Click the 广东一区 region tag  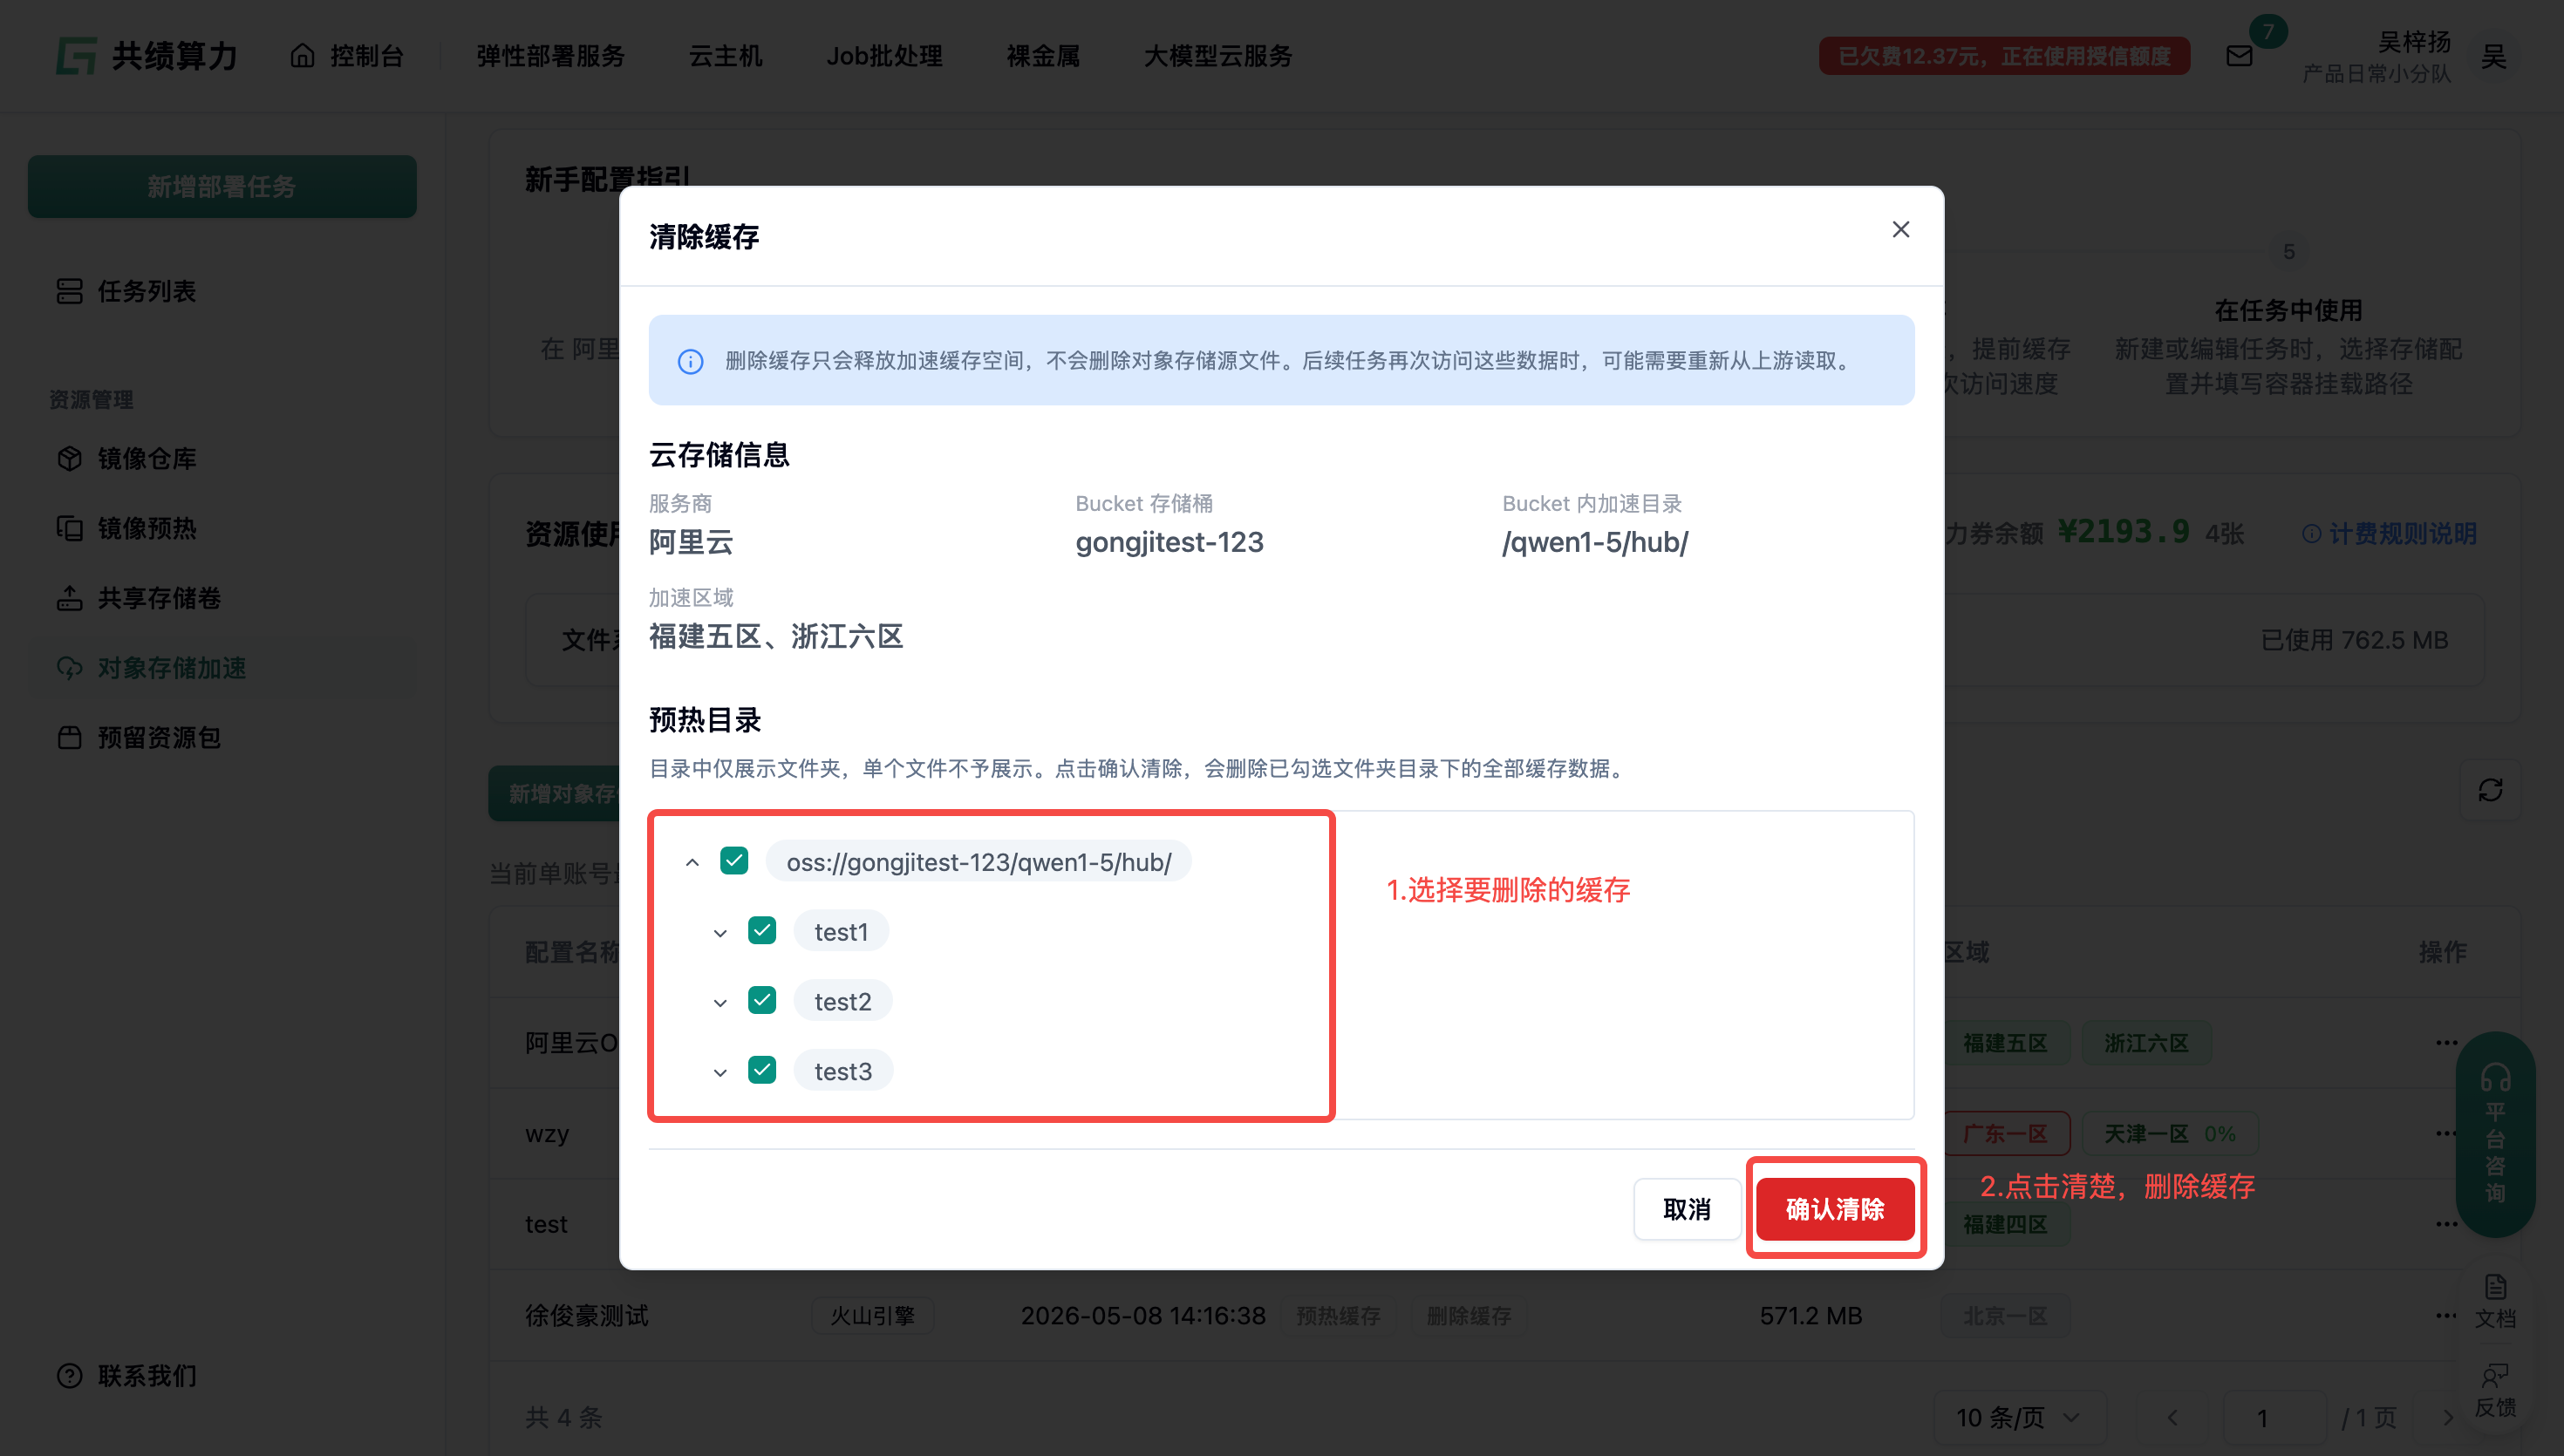click(x=2005, y=1133)
